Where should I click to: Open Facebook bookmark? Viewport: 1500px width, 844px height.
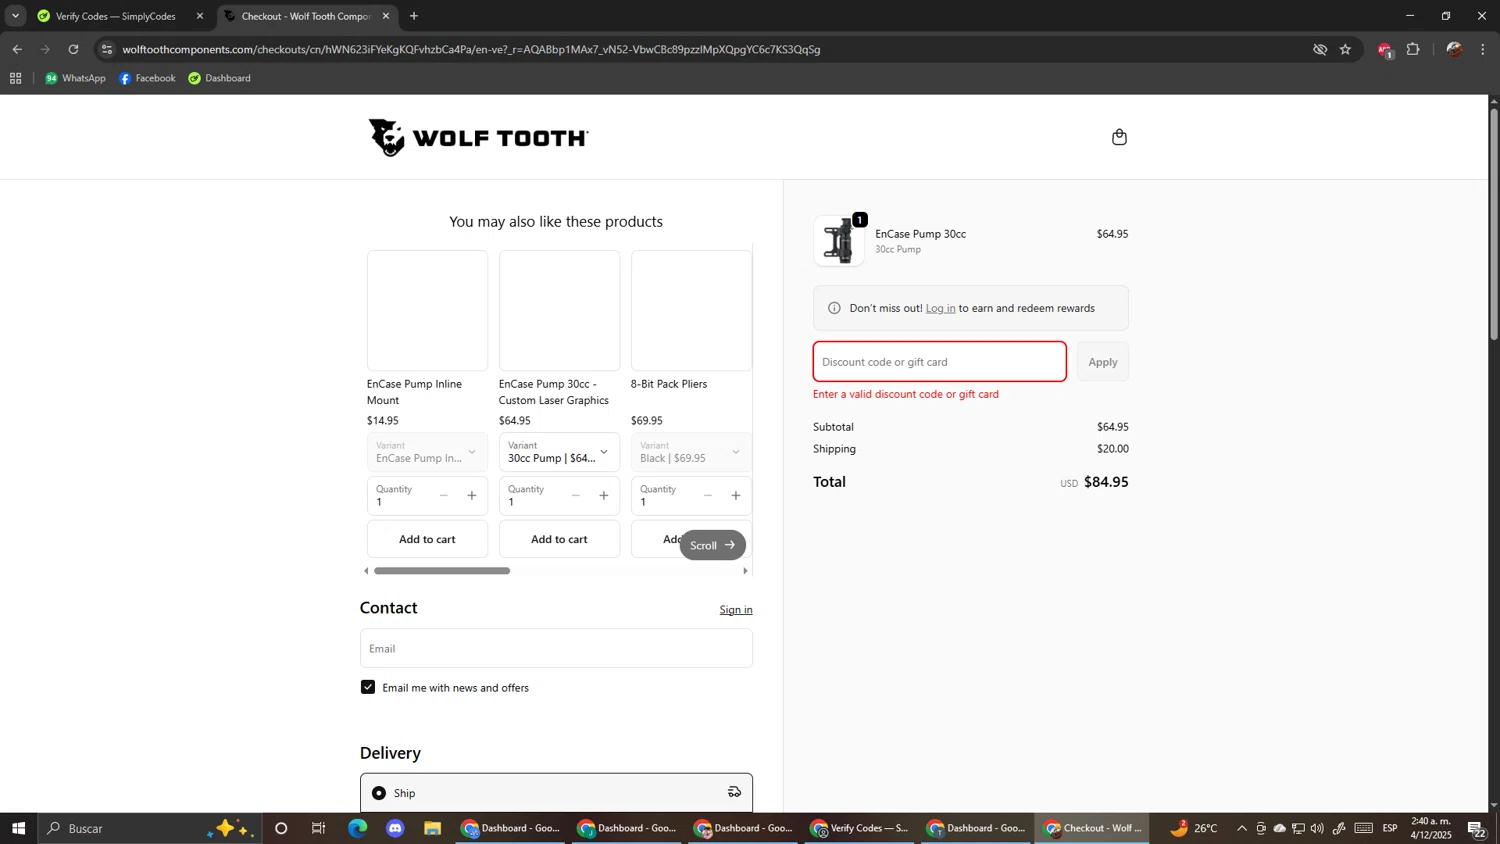[x=147, y=78]
